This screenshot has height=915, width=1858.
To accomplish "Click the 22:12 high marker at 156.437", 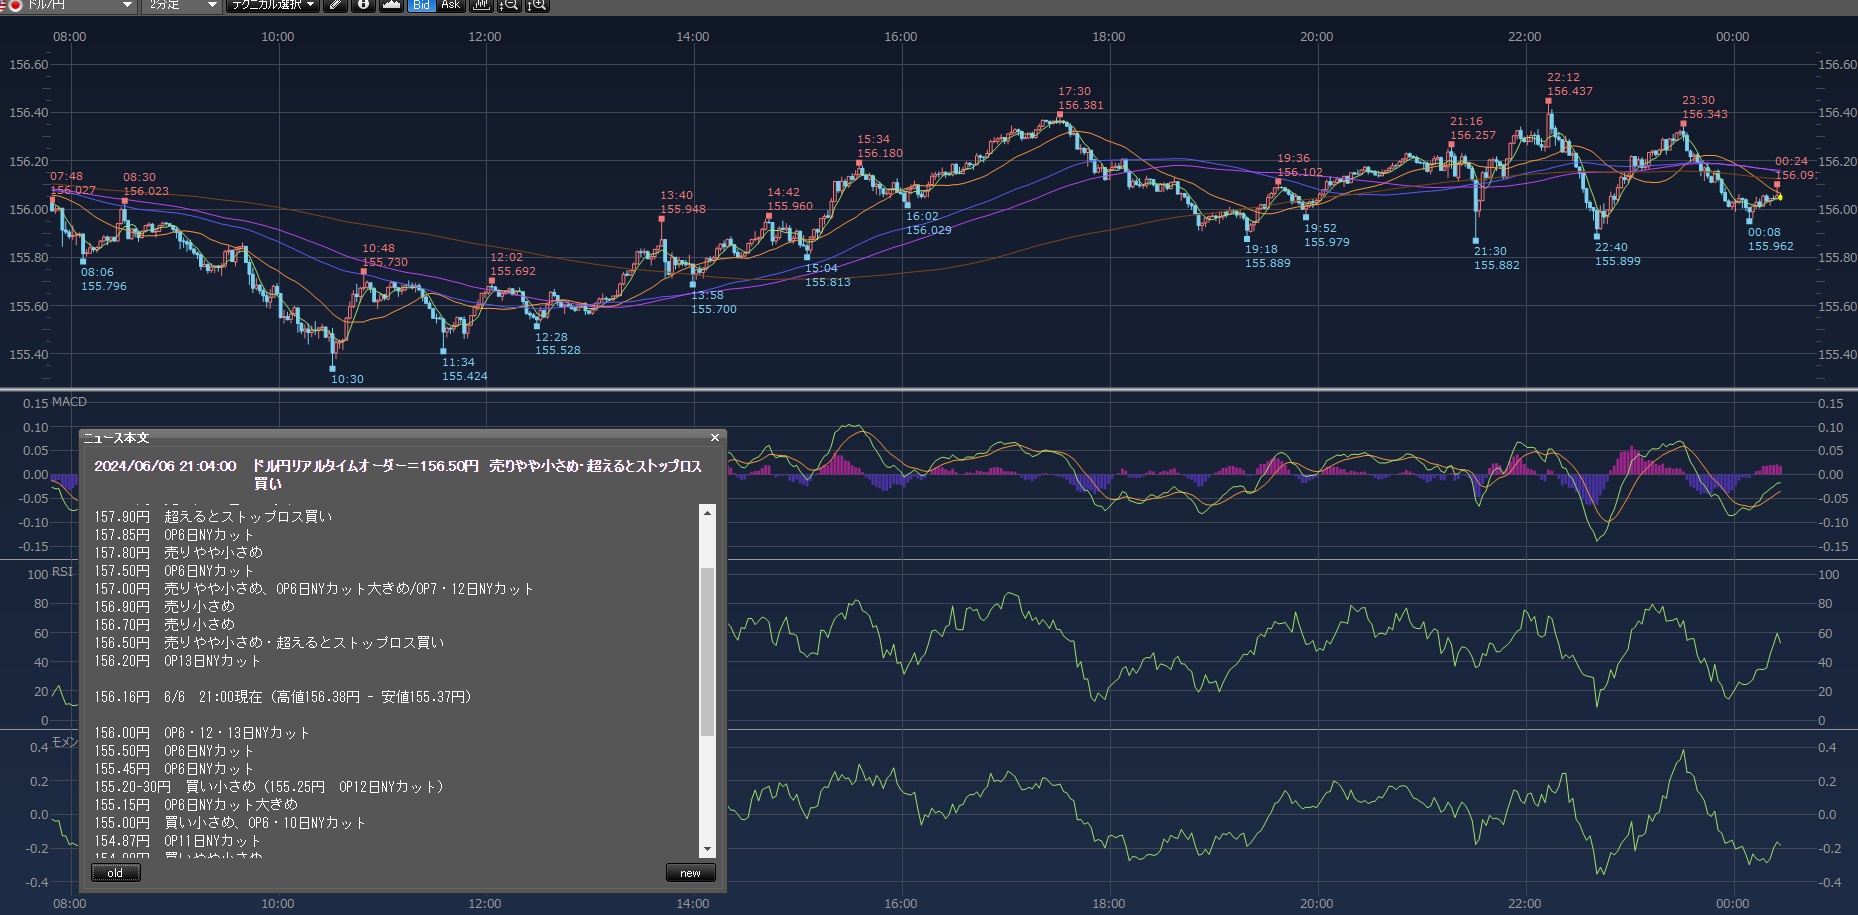I will (1549, 101).
